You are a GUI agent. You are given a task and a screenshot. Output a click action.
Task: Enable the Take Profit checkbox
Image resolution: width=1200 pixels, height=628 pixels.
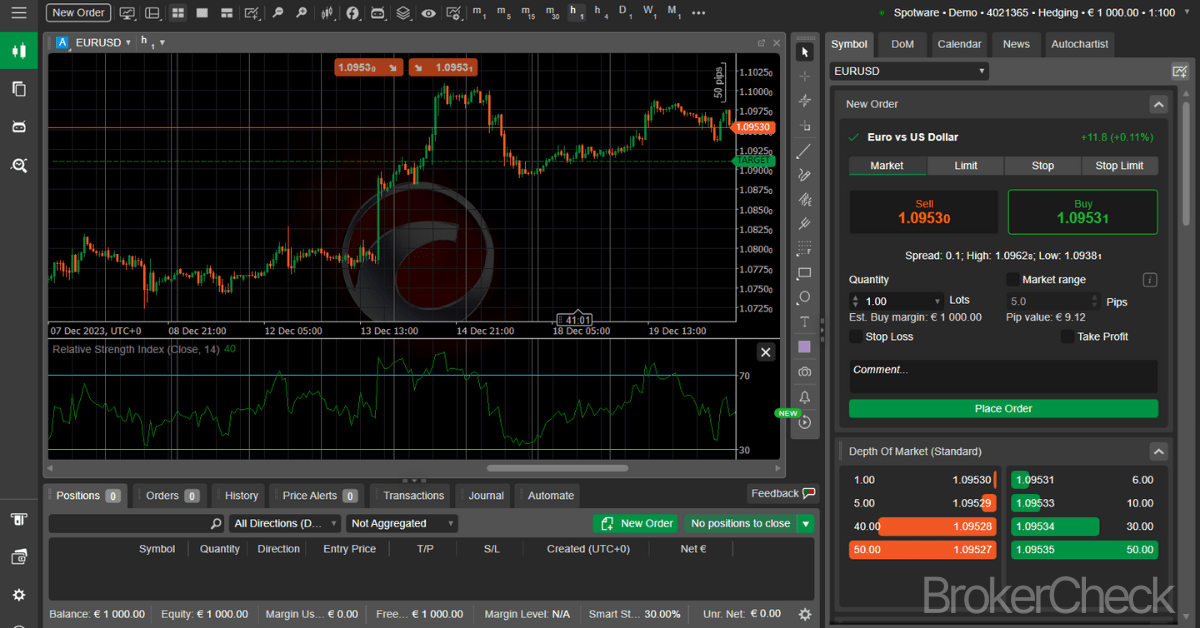(x=1068, y=337)
